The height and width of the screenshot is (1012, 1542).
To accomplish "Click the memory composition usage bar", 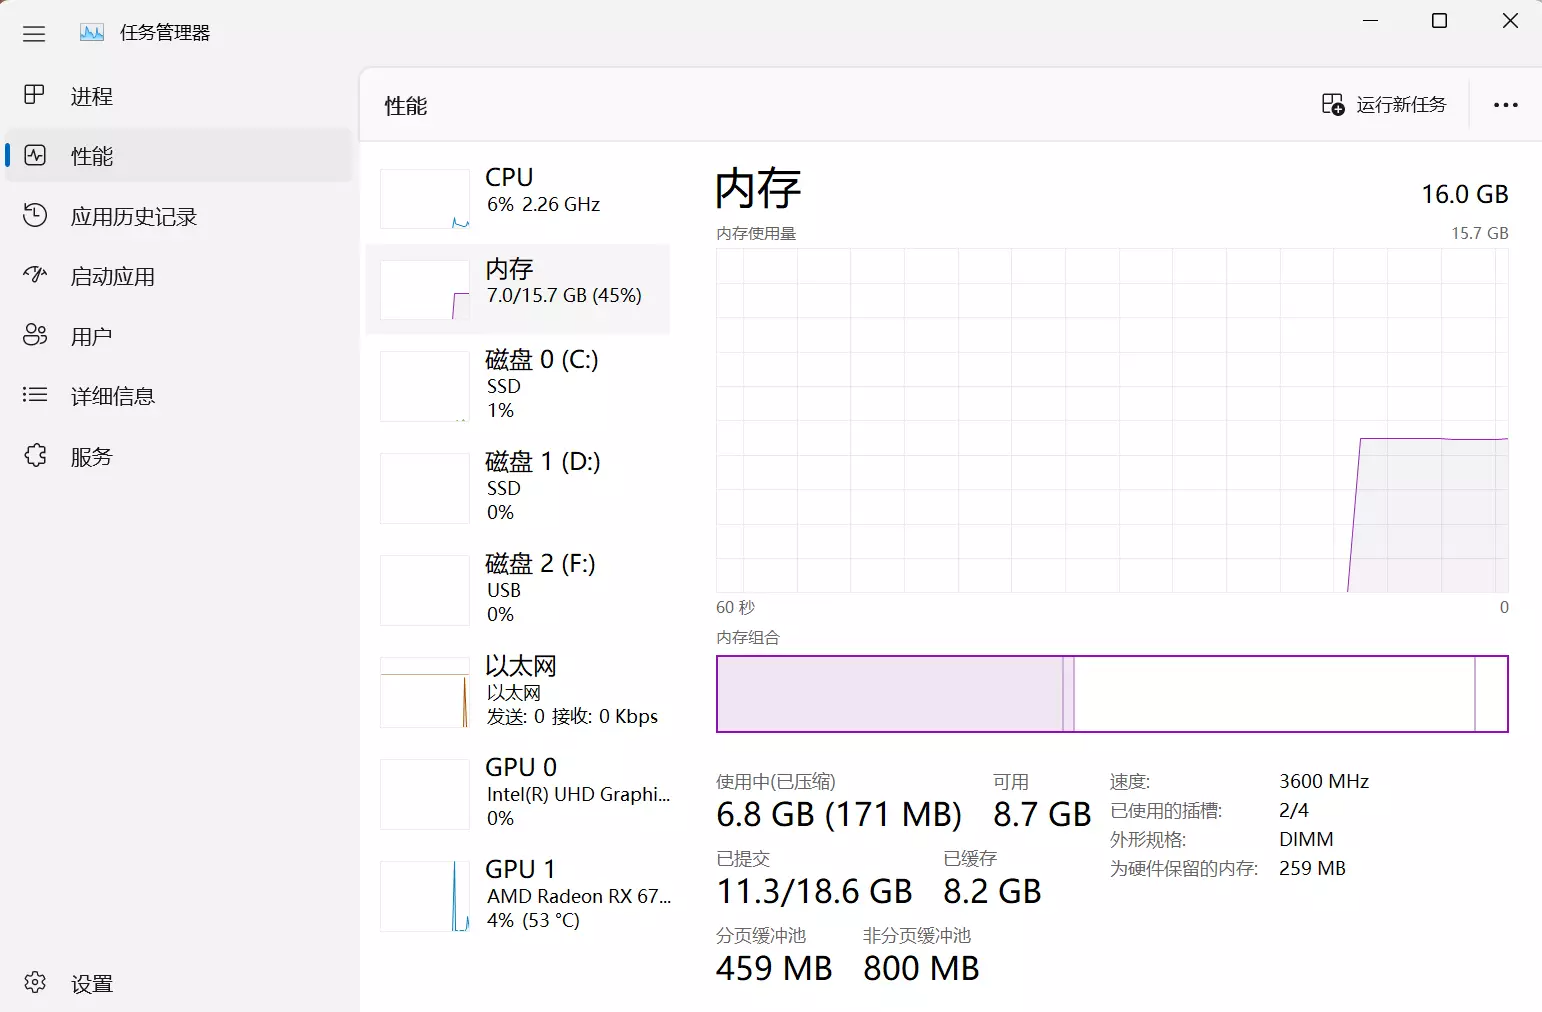I will pos(1112,694).
